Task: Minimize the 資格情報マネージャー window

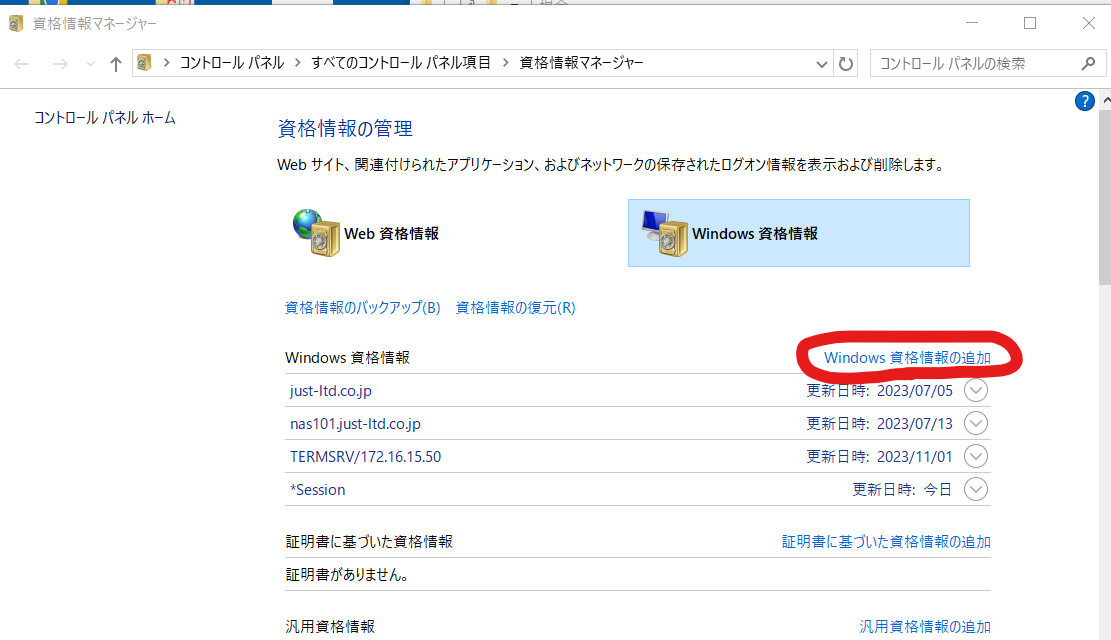Action: click(x=972, y=23)
